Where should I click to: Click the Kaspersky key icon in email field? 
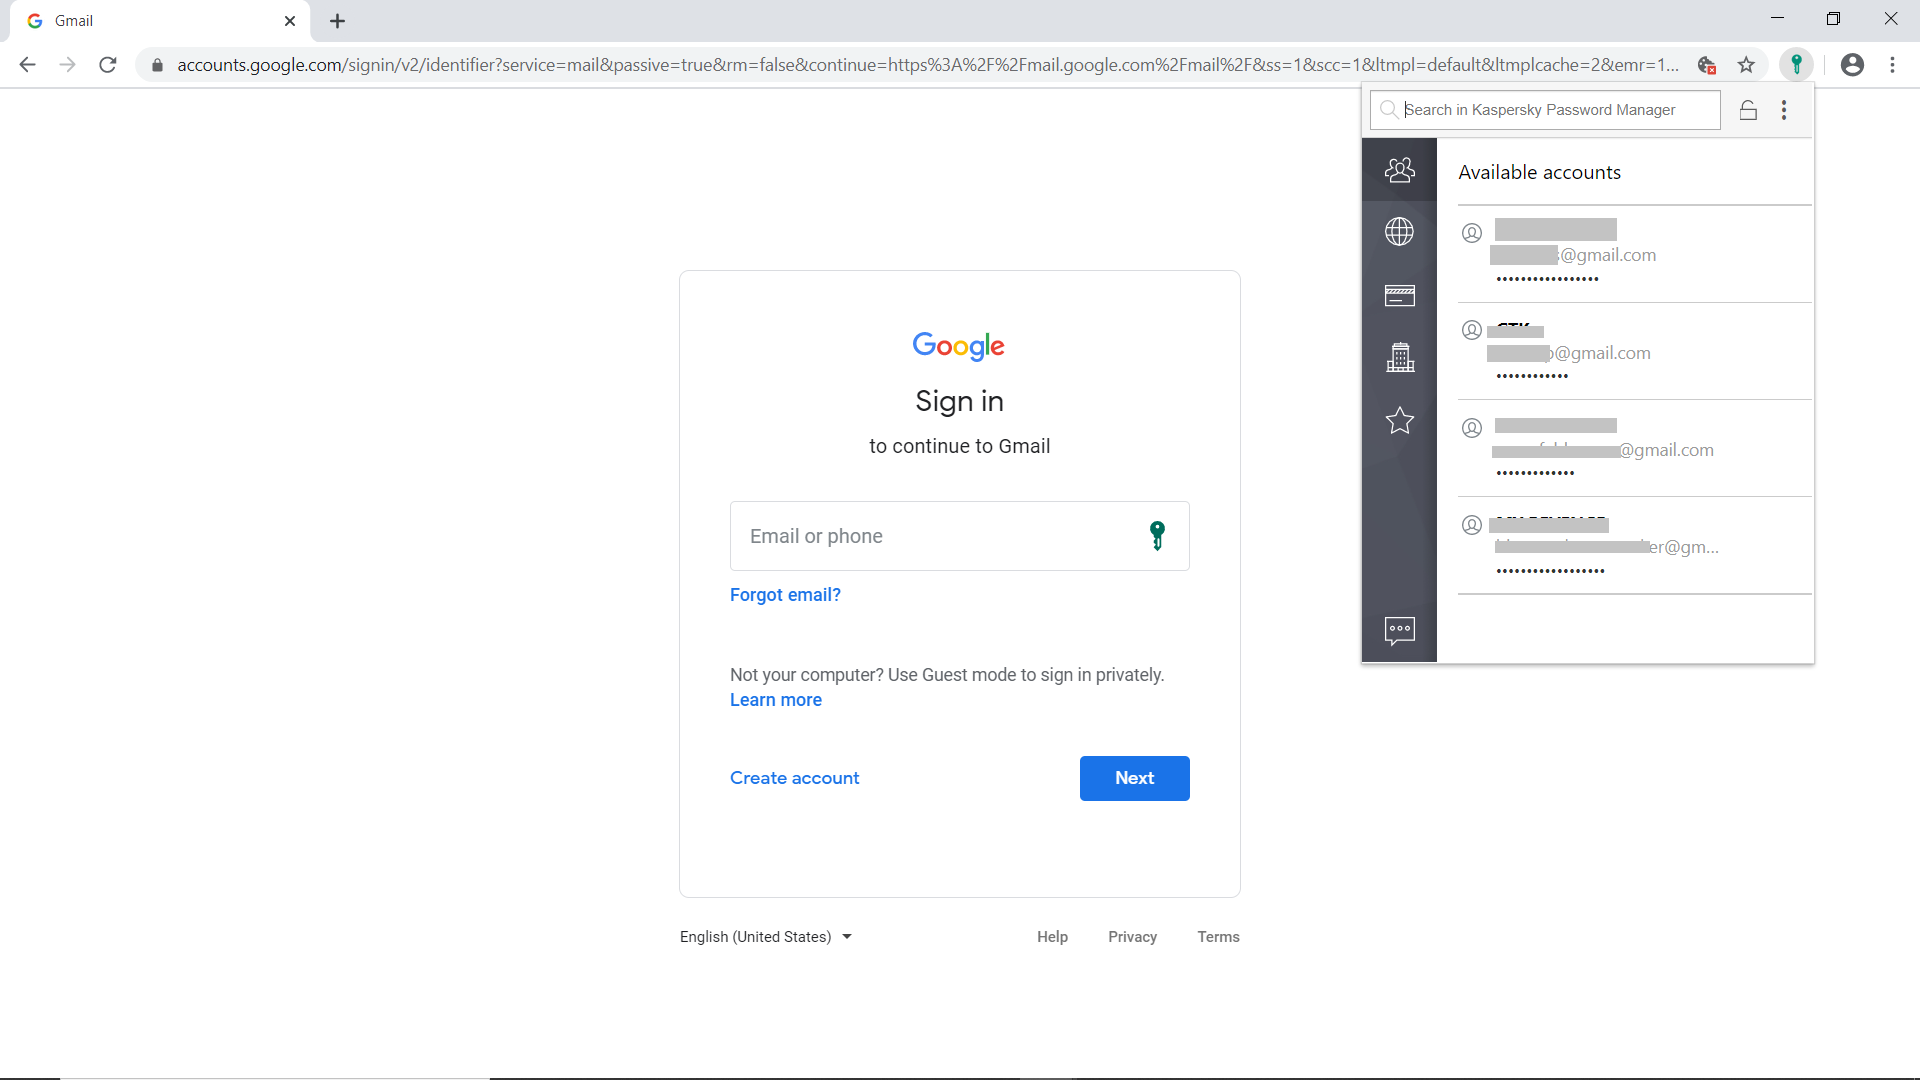pyautogui.click(x=1157, y=536)
